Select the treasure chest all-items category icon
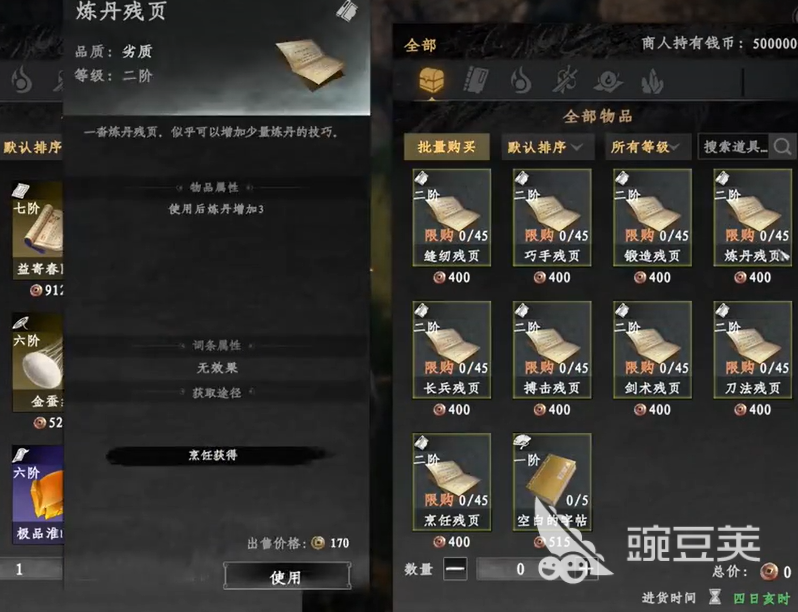Screen dimensions: 798x612 pyautogui.click(x=432, y=81)
